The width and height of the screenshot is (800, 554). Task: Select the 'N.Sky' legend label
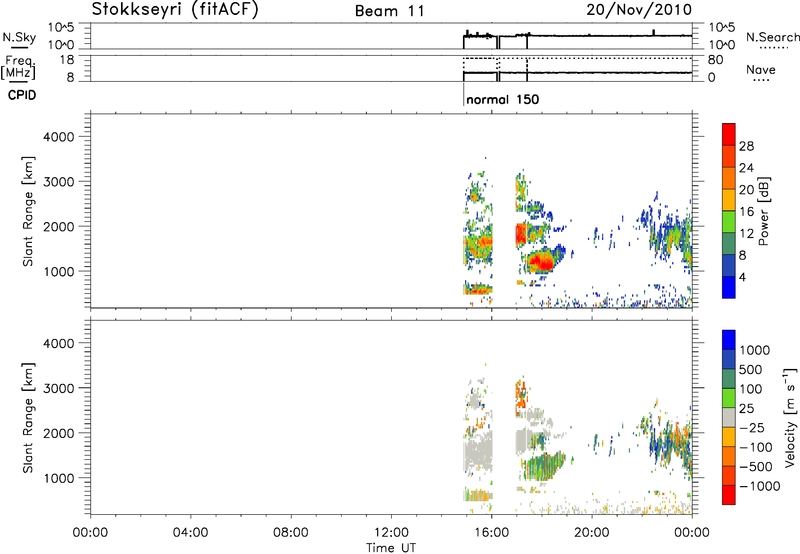tap(19, 37)
